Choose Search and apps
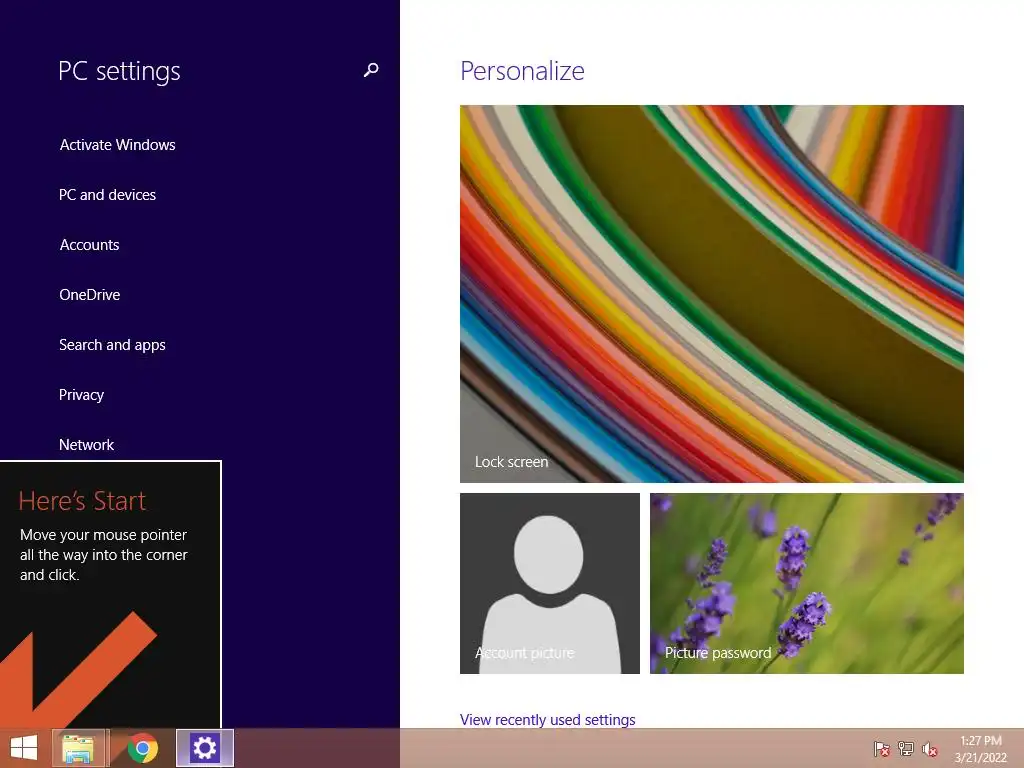 112,345
